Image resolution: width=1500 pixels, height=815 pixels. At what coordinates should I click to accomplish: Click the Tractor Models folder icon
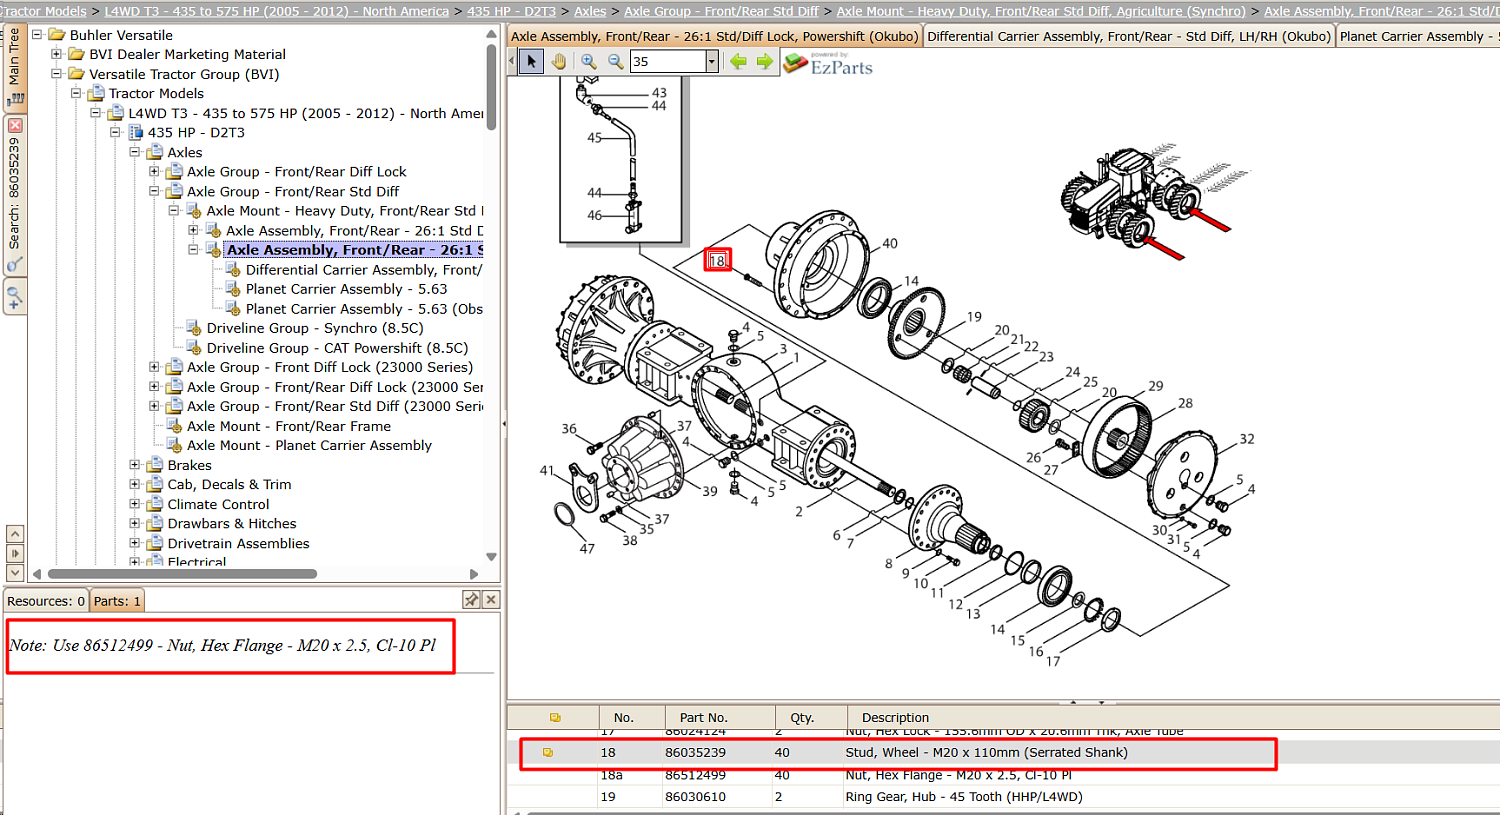click(x=95, y=94)
